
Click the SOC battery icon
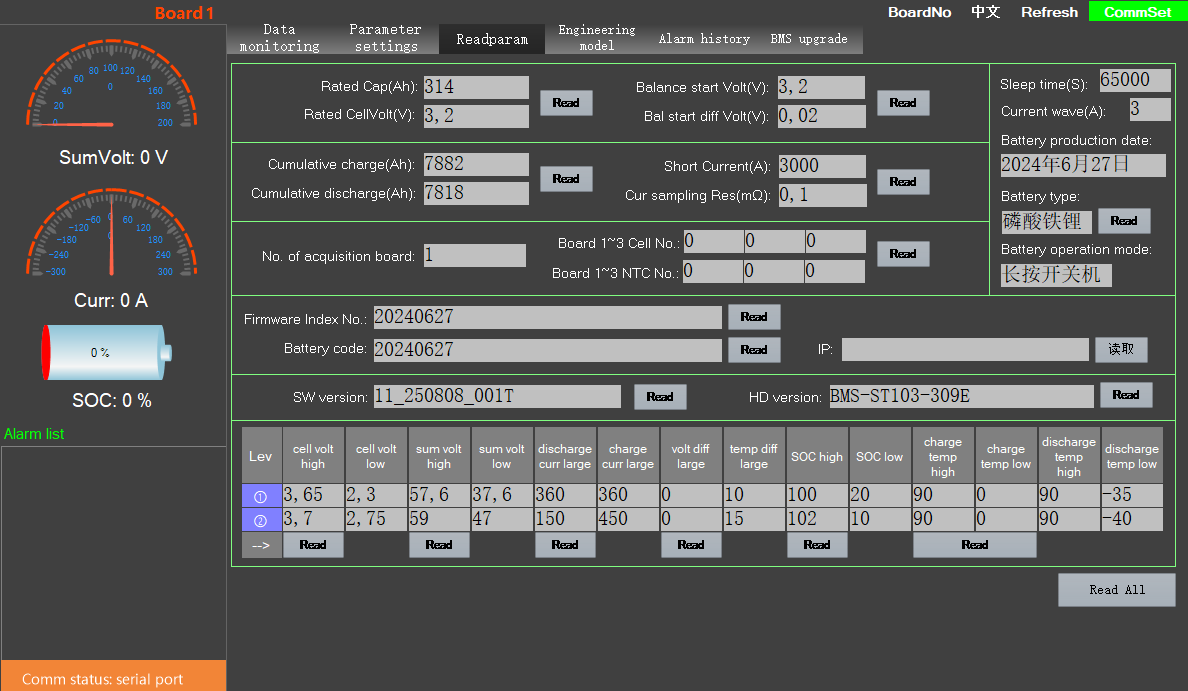click(x=106, y=352)
